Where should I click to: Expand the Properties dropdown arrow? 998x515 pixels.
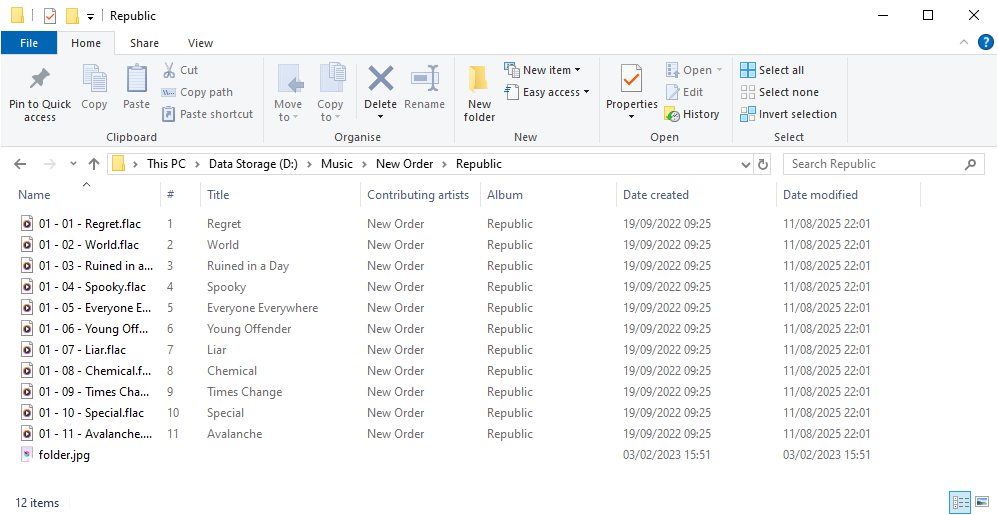[x=631, y=117]
